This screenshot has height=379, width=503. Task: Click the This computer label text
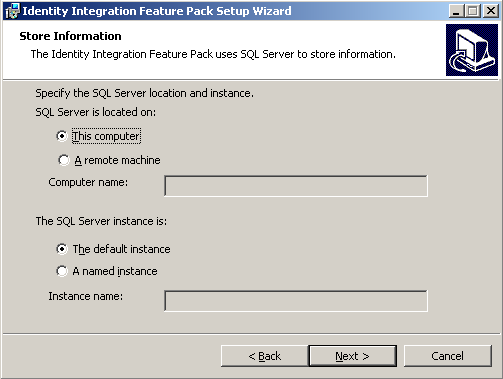(106, 136)
